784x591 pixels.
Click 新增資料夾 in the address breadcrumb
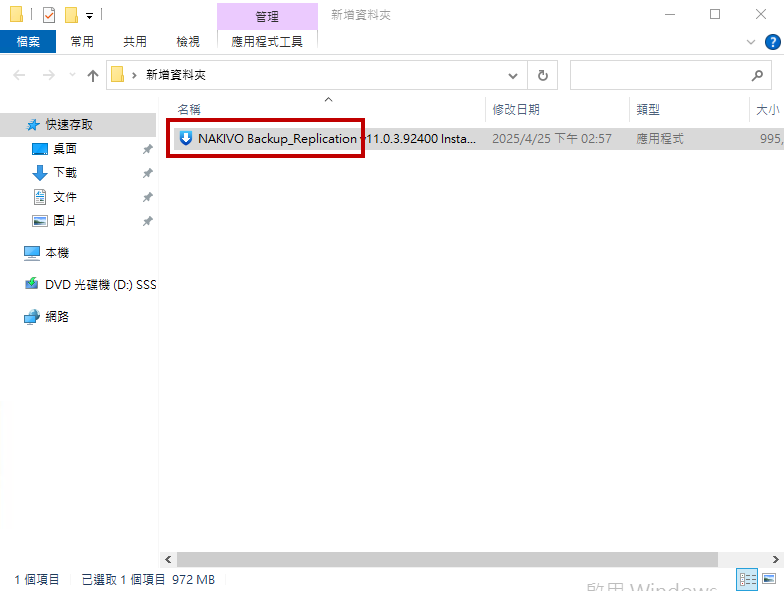(x=176, y=75)
